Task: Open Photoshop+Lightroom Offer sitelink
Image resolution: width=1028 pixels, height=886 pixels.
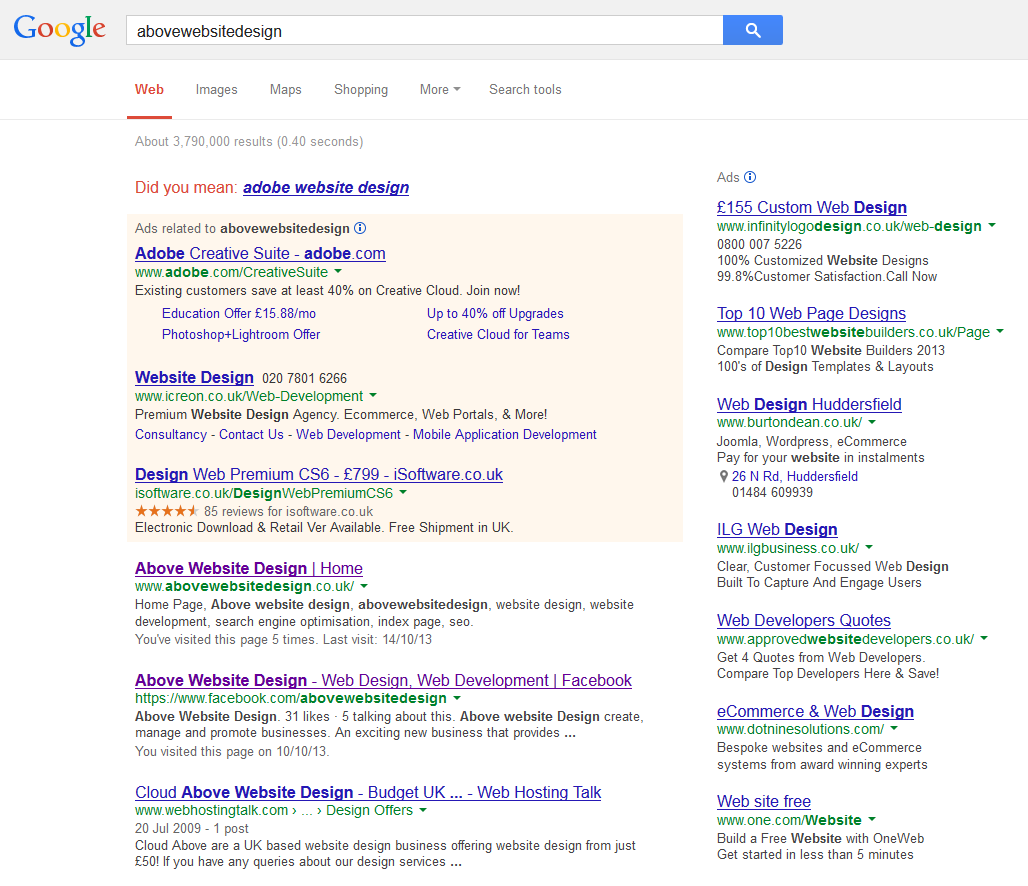Action: 241,334
